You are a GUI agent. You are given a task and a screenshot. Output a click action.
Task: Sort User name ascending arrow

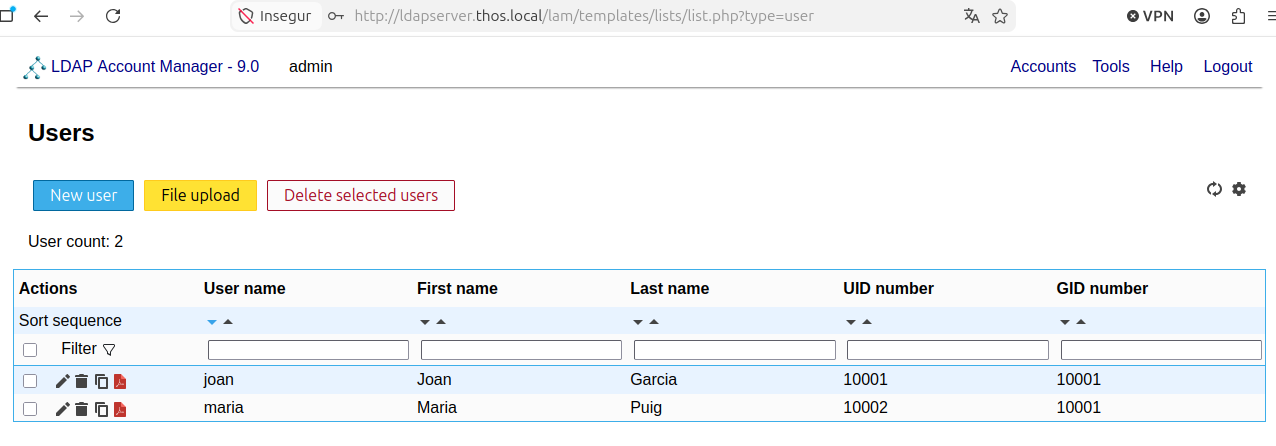pos(228,322)
